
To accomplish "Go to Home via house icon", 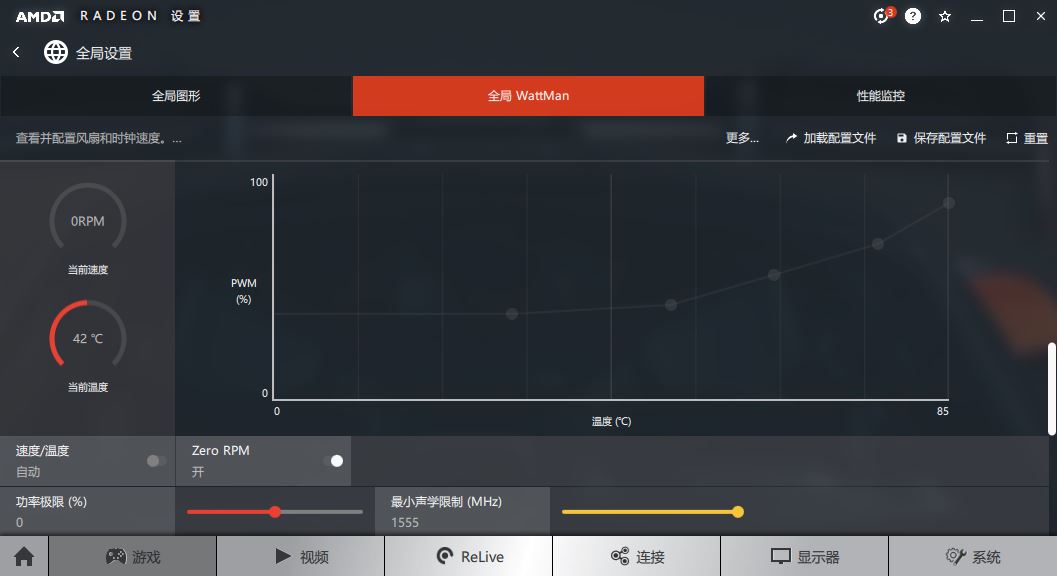I will click(24, 556).
